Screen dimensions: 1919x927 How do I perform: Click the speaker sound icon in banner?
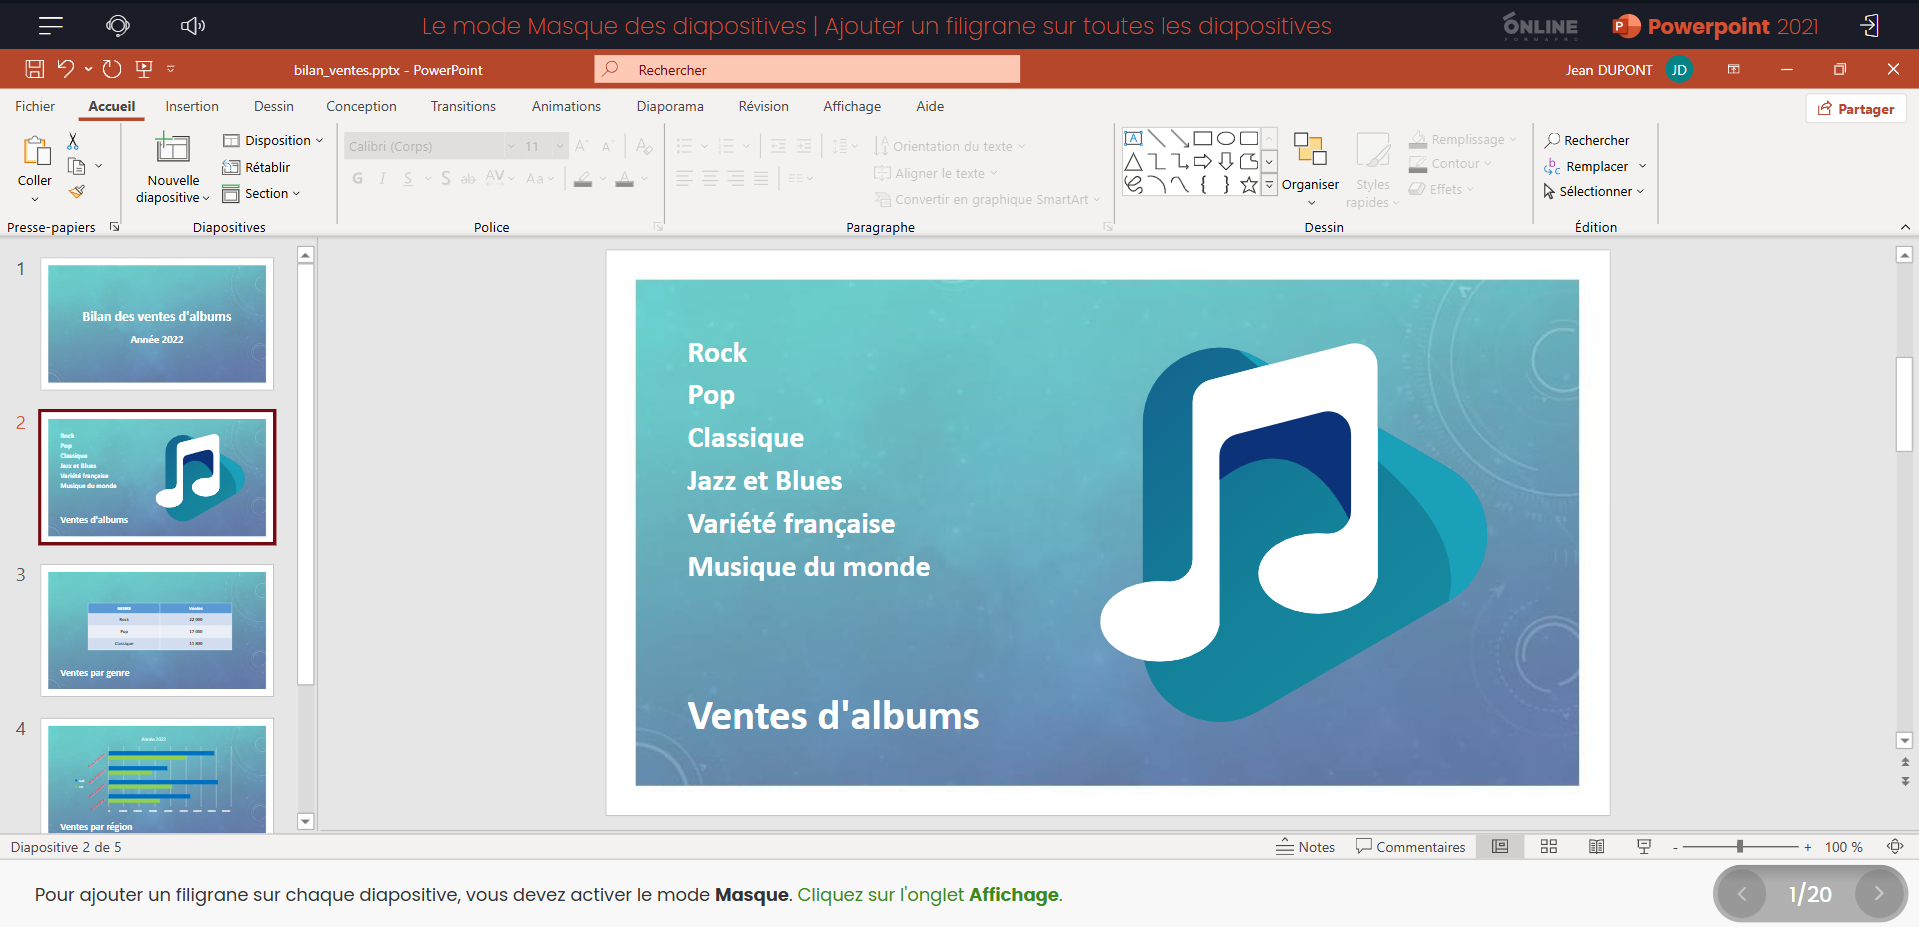tap(193, 25)
